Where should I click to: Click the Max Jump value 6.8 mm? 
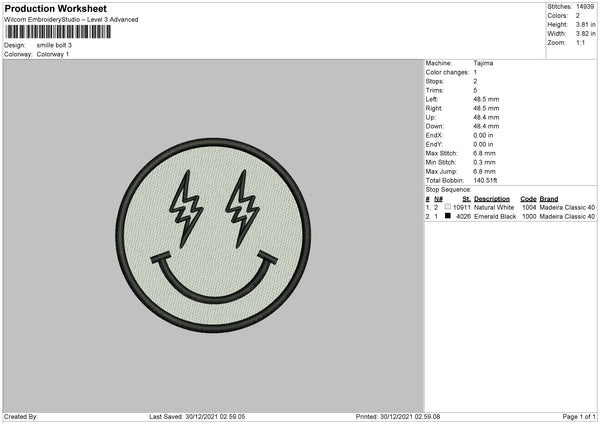pos(484,172)
